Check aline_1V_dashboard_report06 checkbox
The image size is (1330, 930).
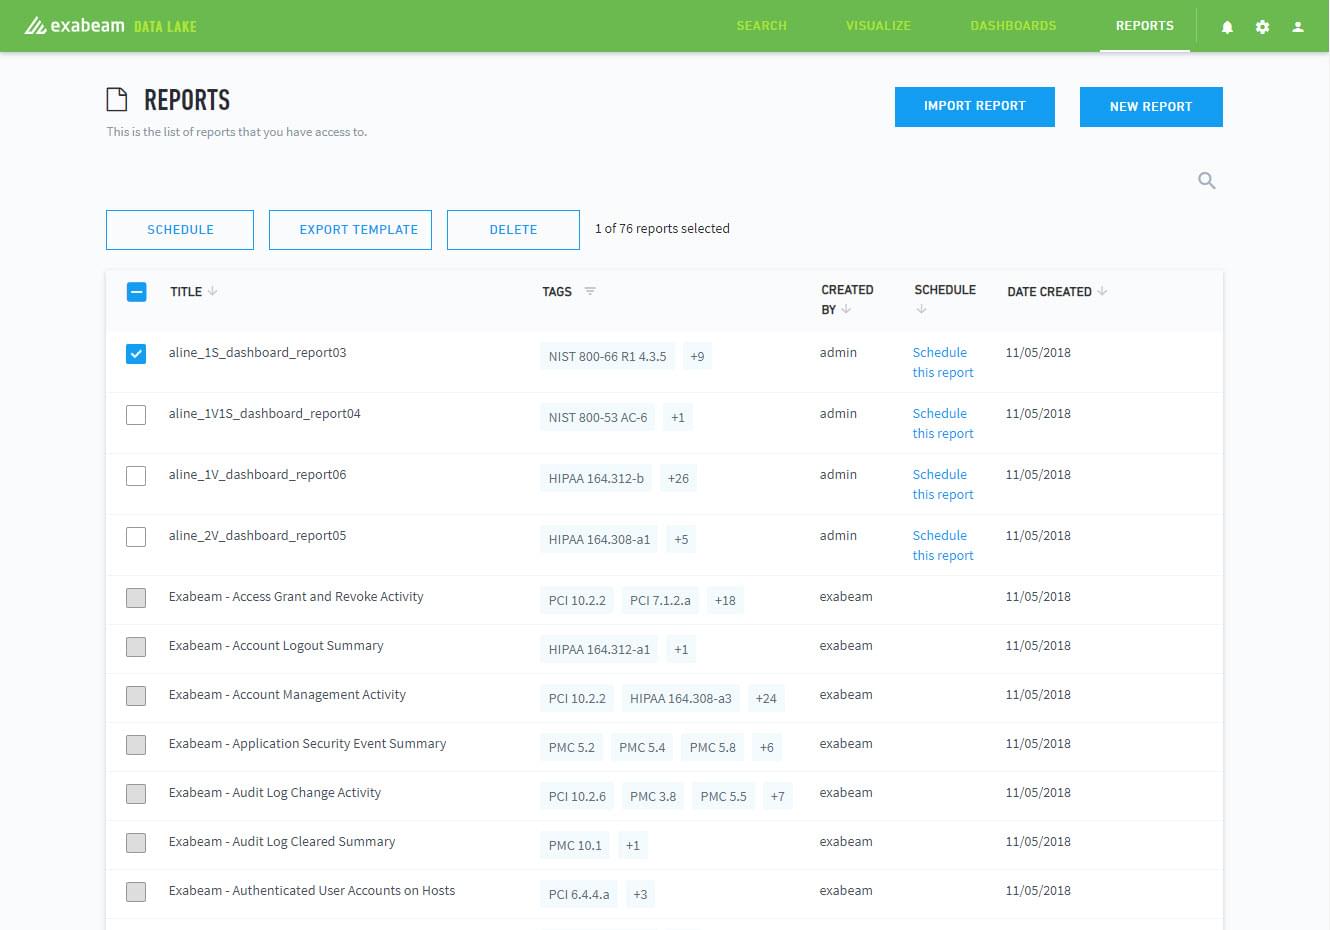pyautogui.click(x=136, y=476)
